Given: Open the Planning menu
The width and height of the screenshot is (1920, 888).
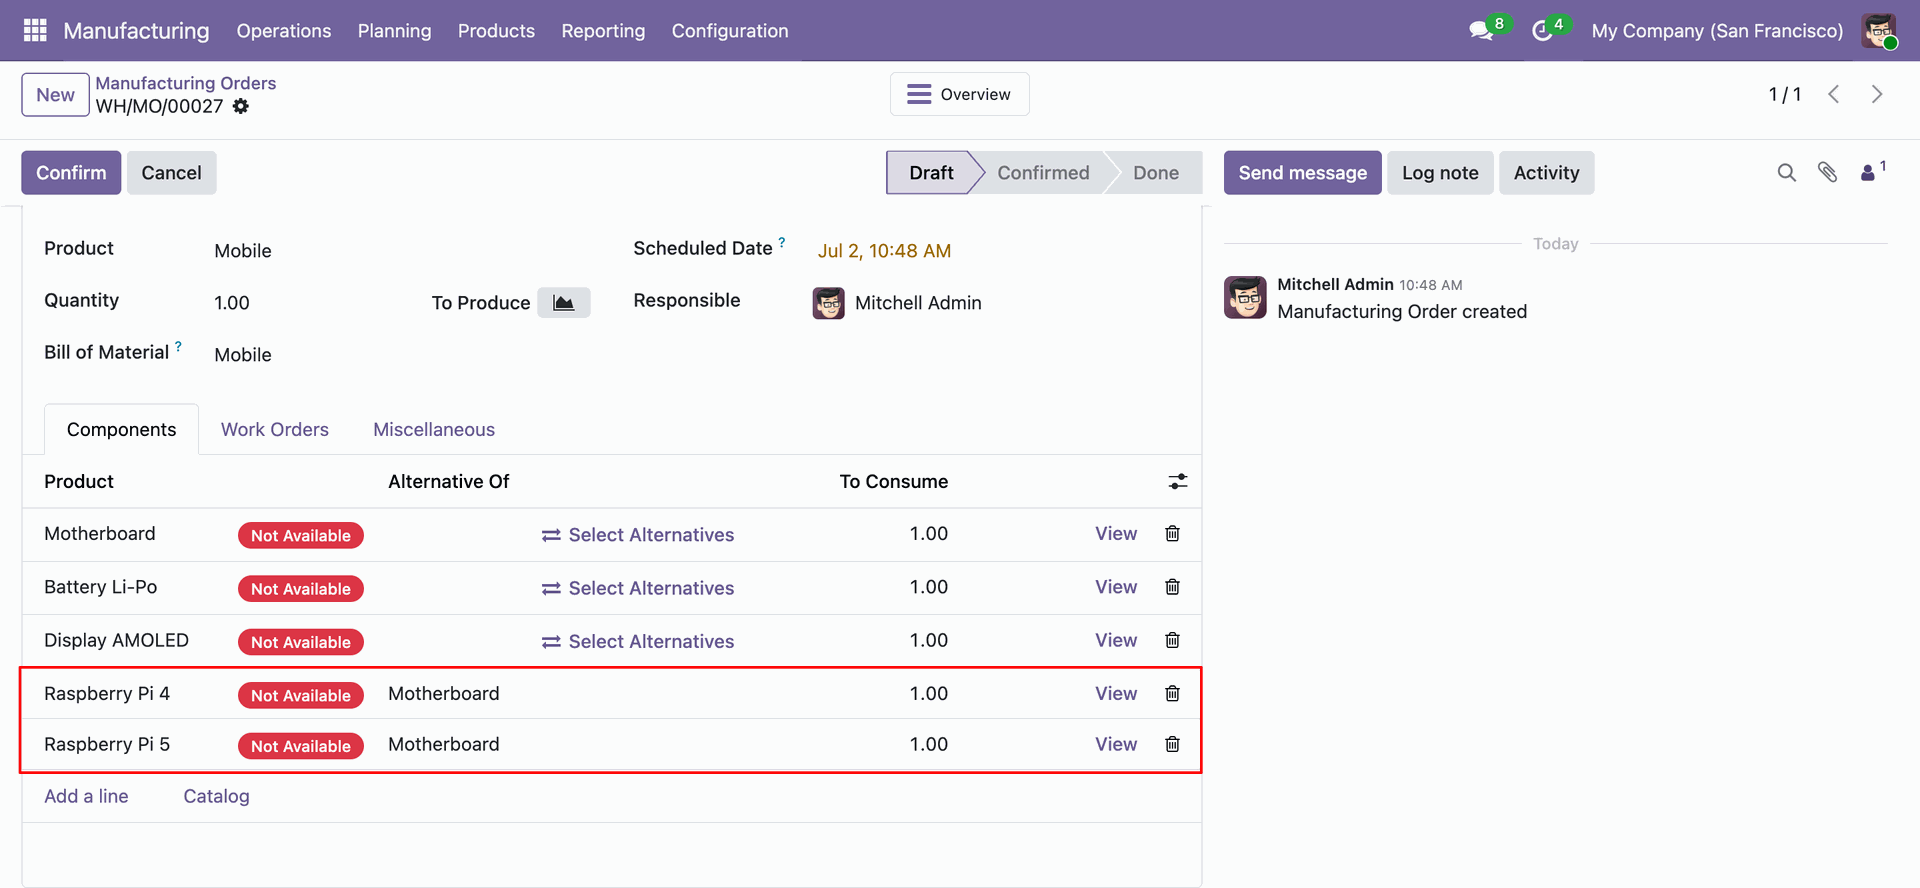Looking at the screenshot, I should 395,31.
